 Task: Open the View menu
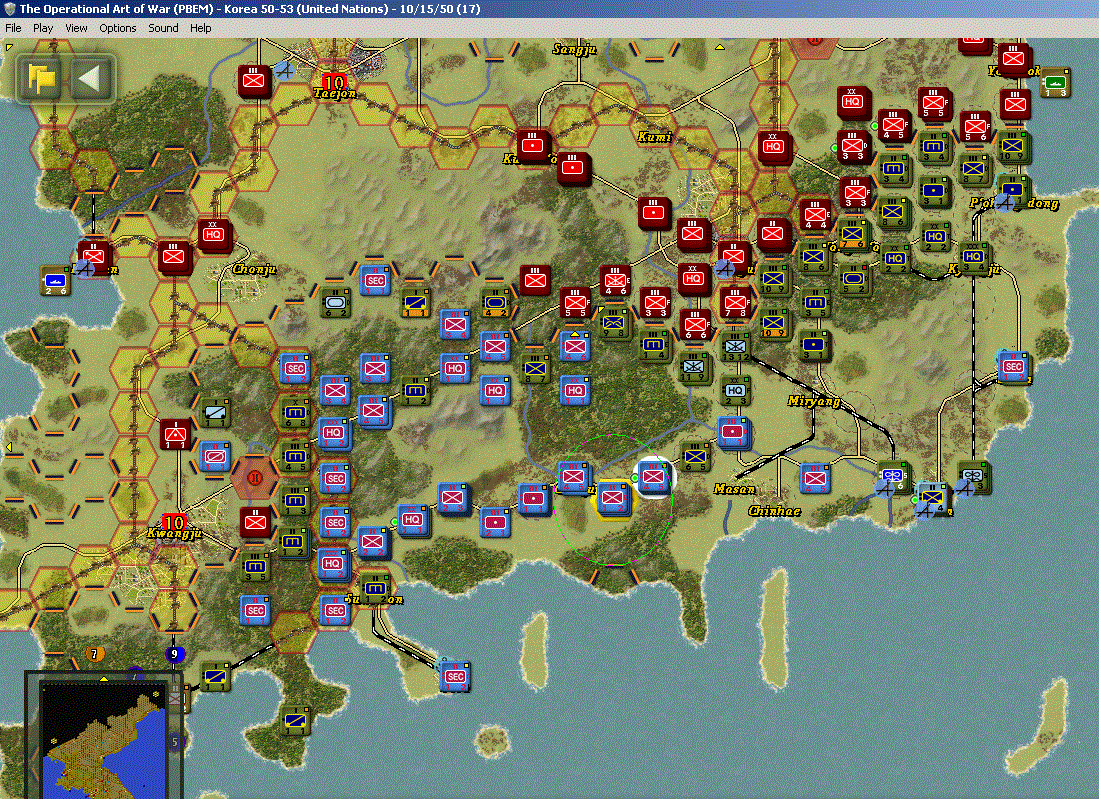point(76,28)
